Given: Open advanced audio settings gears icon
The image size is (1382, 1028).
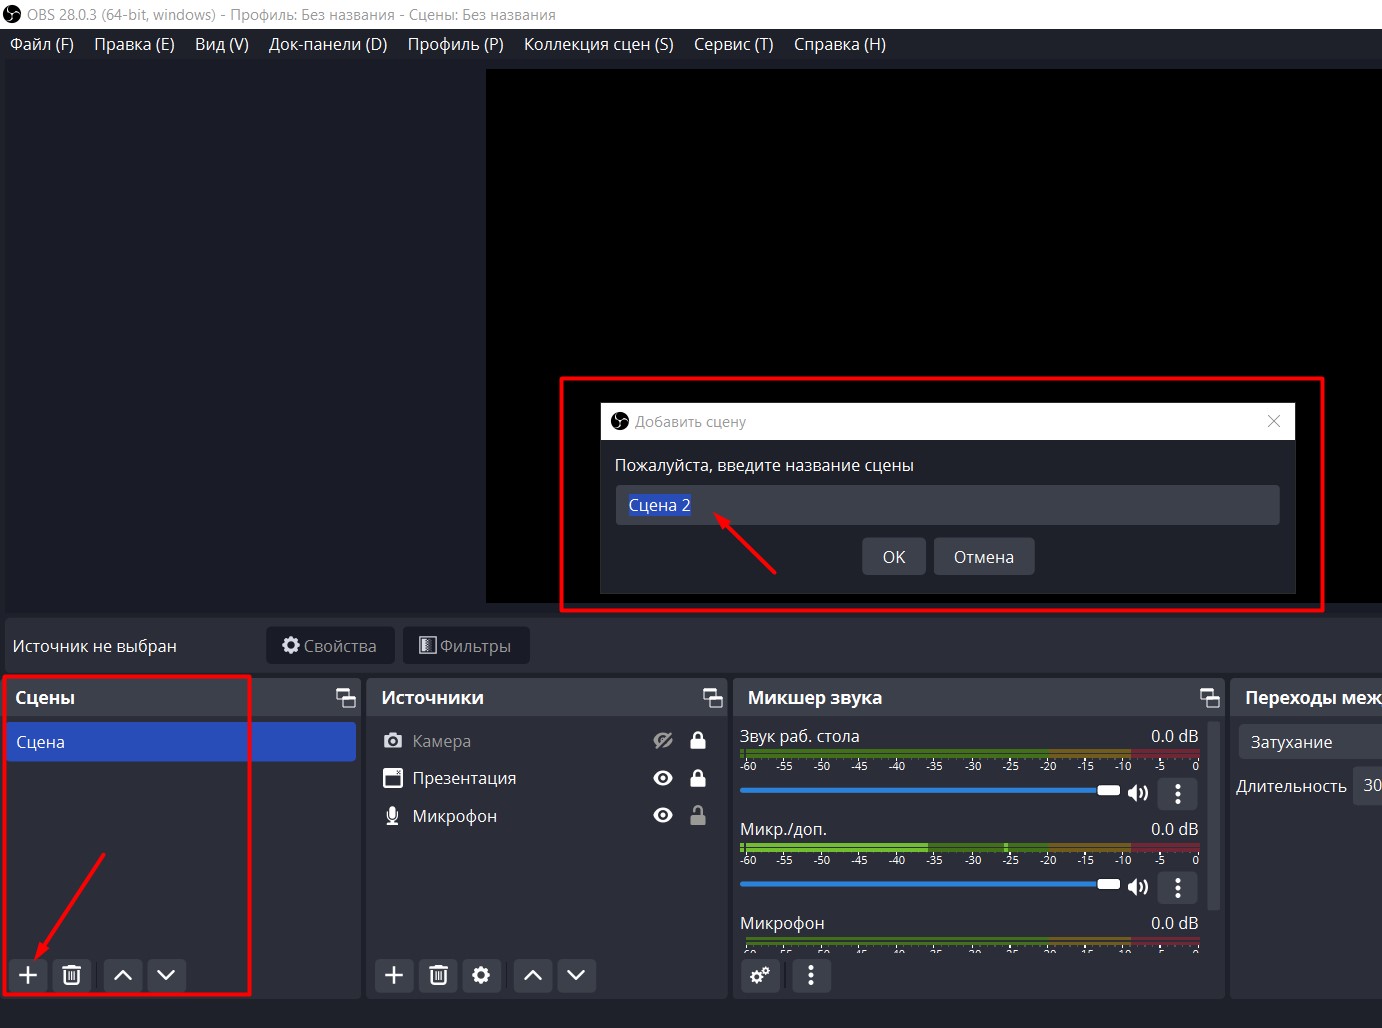Looking at the screenshot, I should [760, 975].
